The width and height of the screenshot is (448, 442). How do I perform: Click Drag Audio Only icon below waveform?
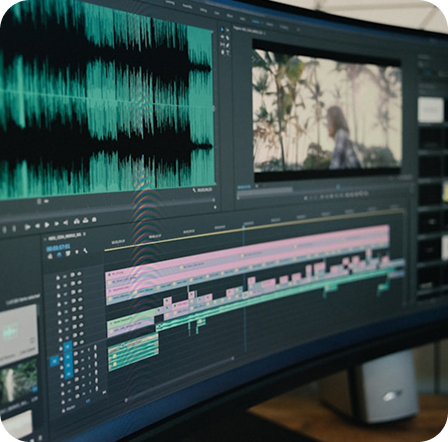click(46, 201)
